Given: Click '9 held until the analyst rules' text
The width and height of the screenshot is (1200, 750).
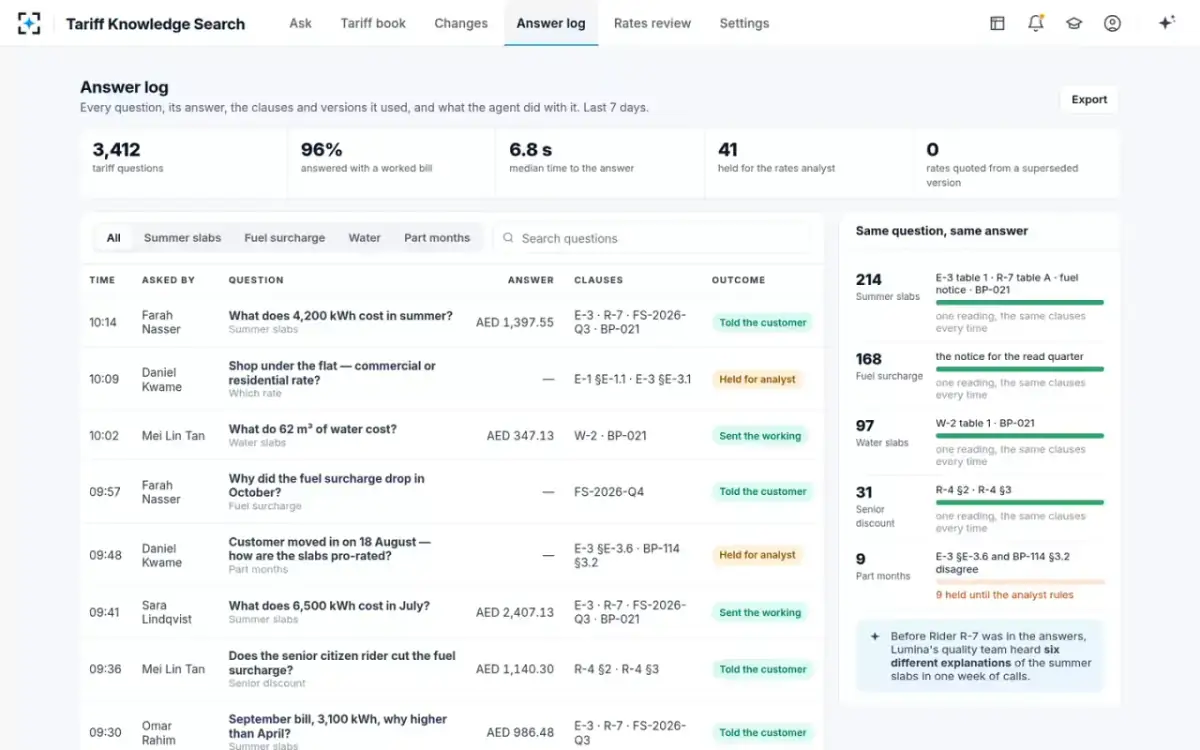Looking at the screenshot, I should tap(1005, 595).
